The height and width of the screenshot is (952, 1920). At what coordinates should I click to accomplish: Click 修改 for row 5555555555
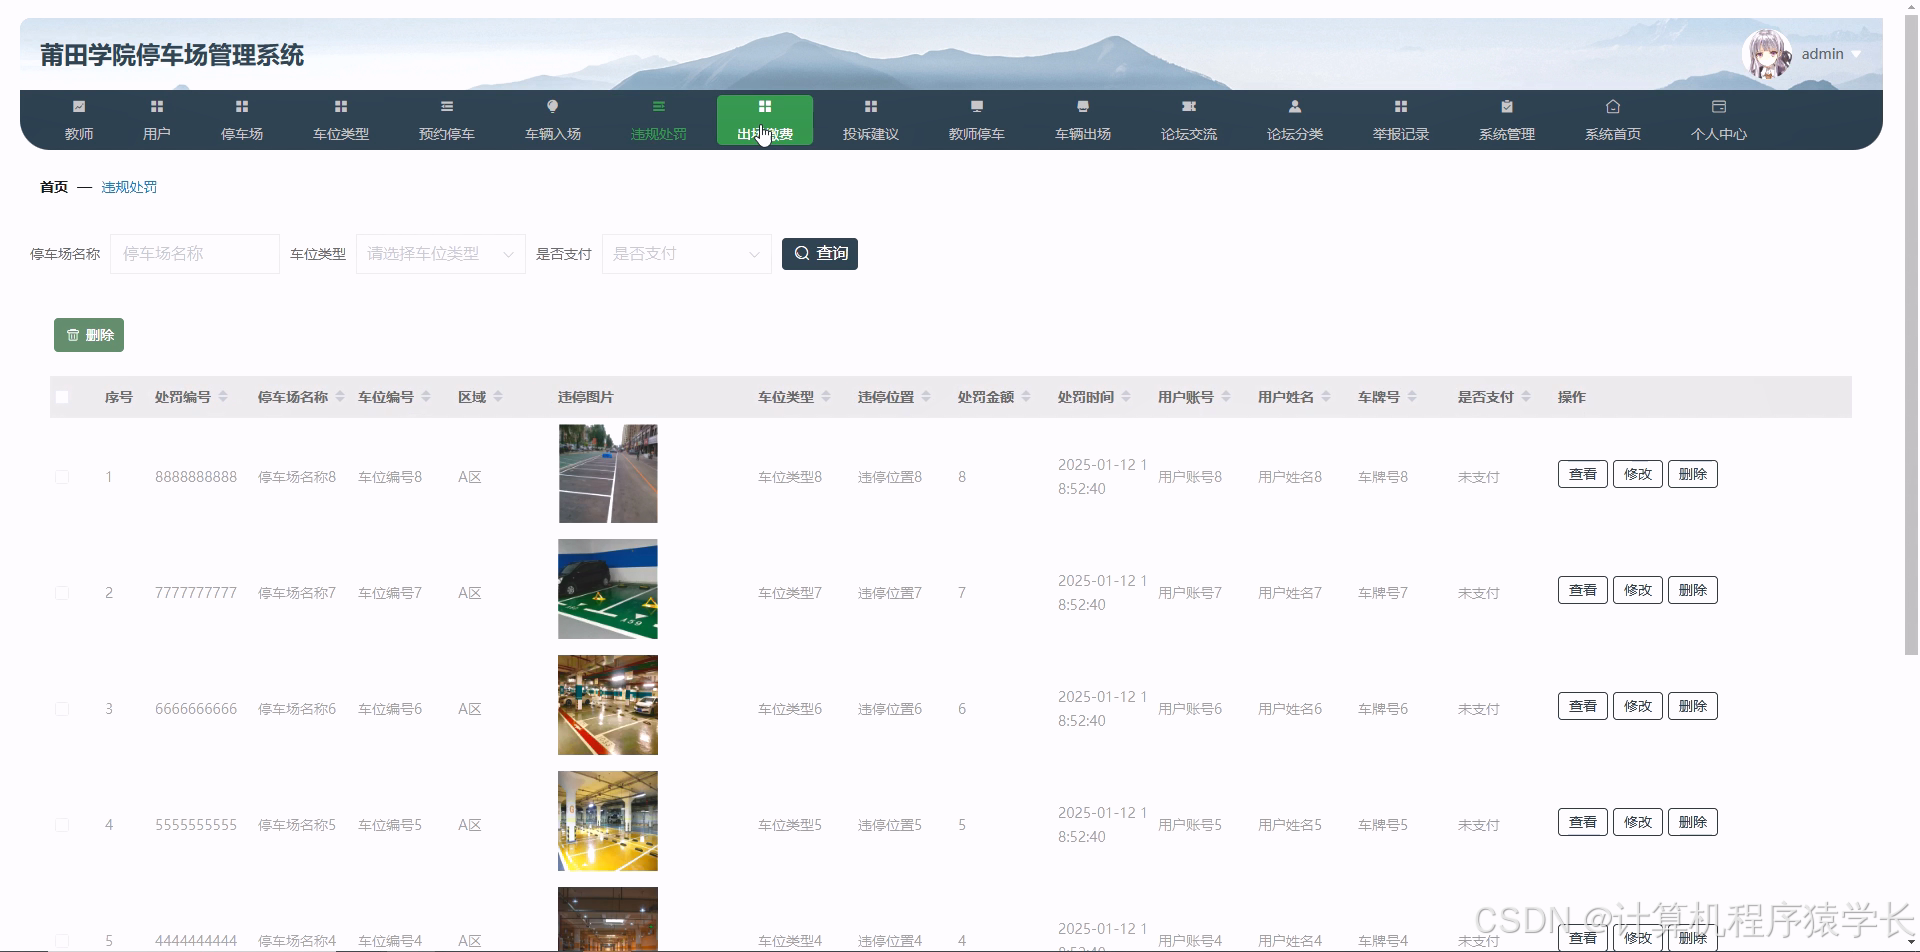pos(1638,822)
